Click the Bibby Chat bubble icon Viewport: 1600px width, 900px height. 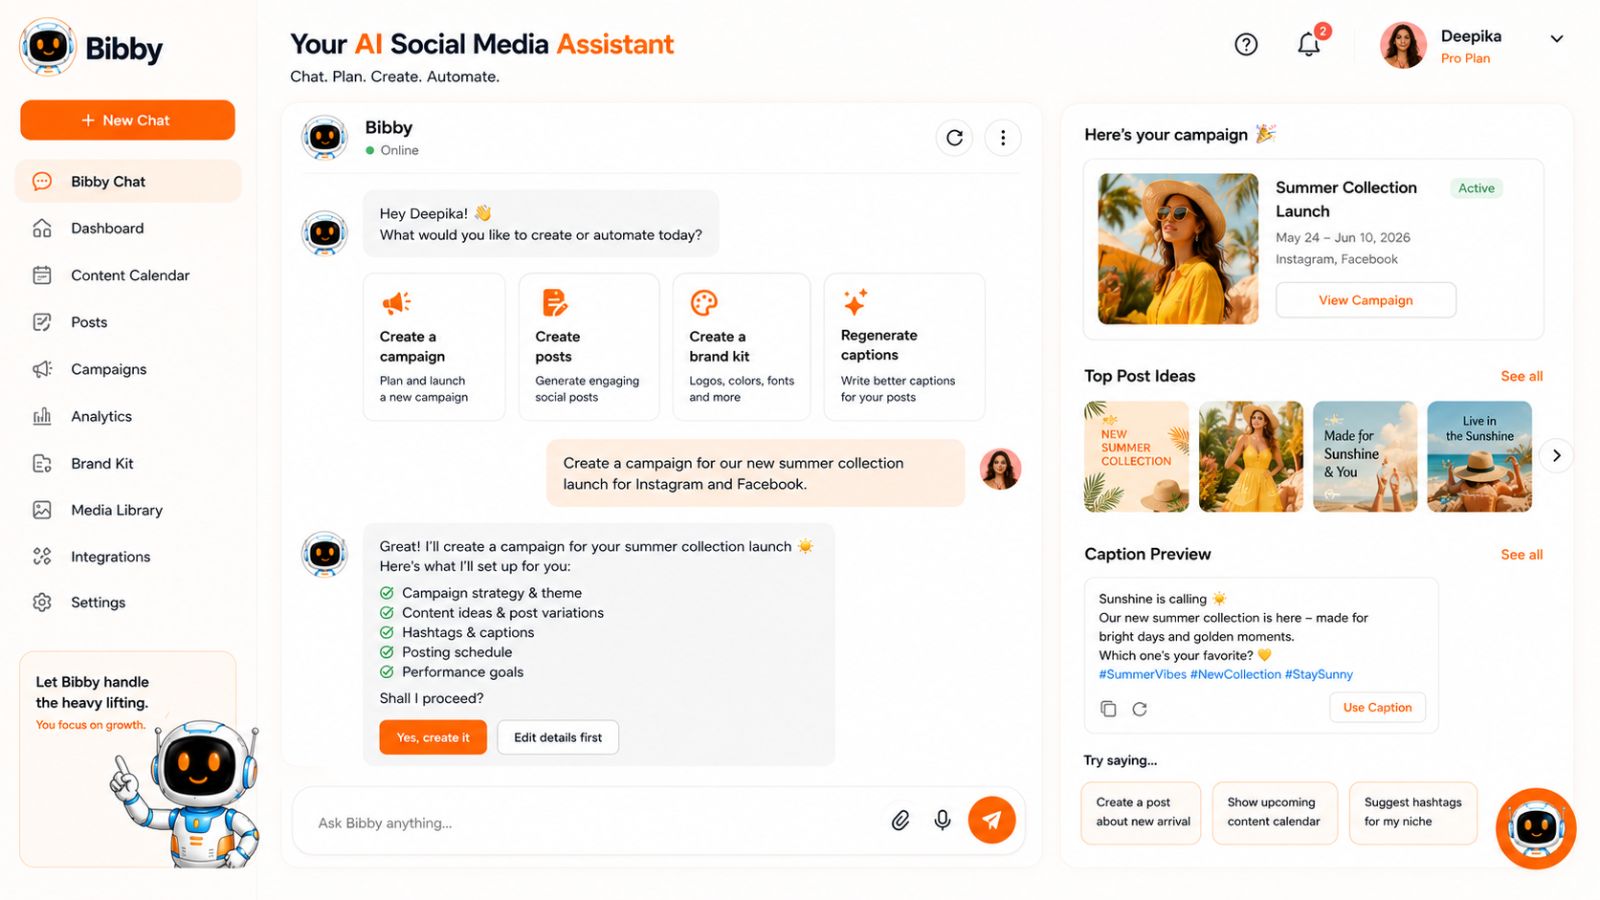coord(42,181)
